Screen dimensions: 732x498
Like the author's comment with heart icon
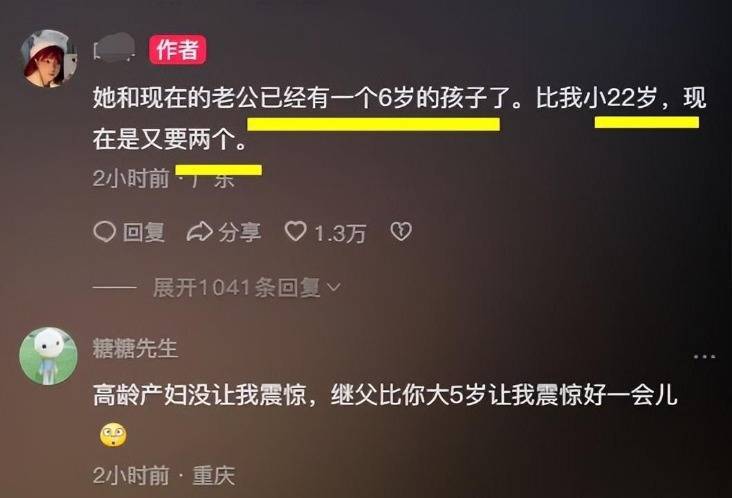[296, 231]
